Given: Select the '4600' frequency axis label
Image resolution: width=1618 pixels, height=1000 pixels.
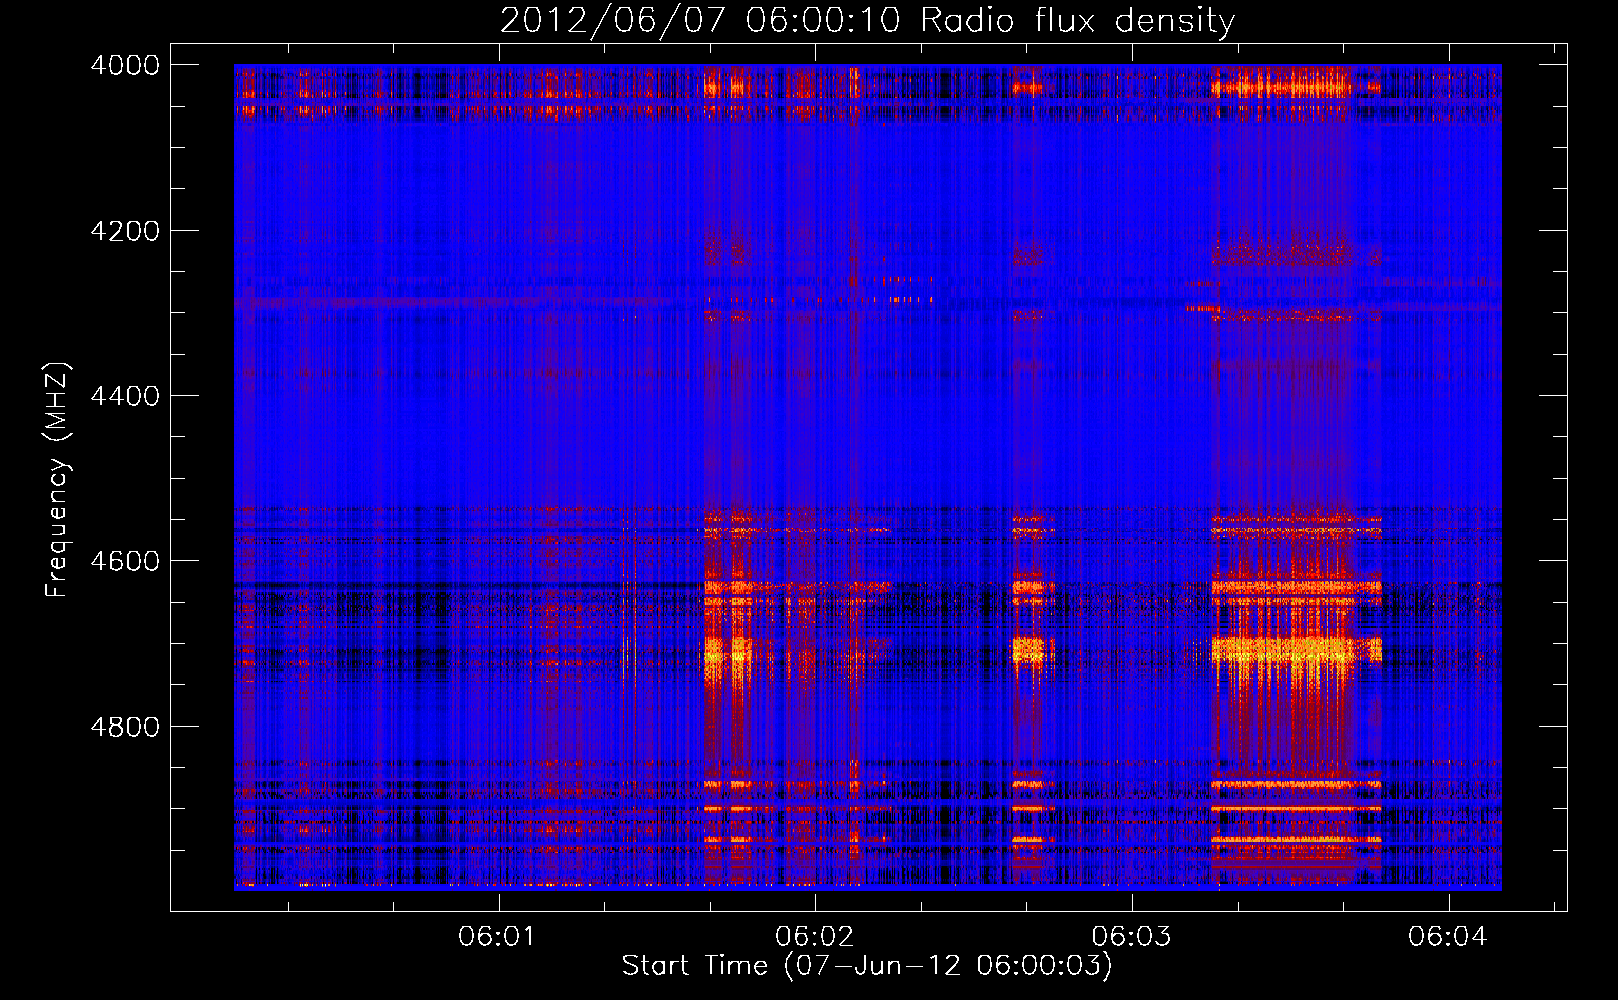Looking at the screenshot, I should [125, 561].
